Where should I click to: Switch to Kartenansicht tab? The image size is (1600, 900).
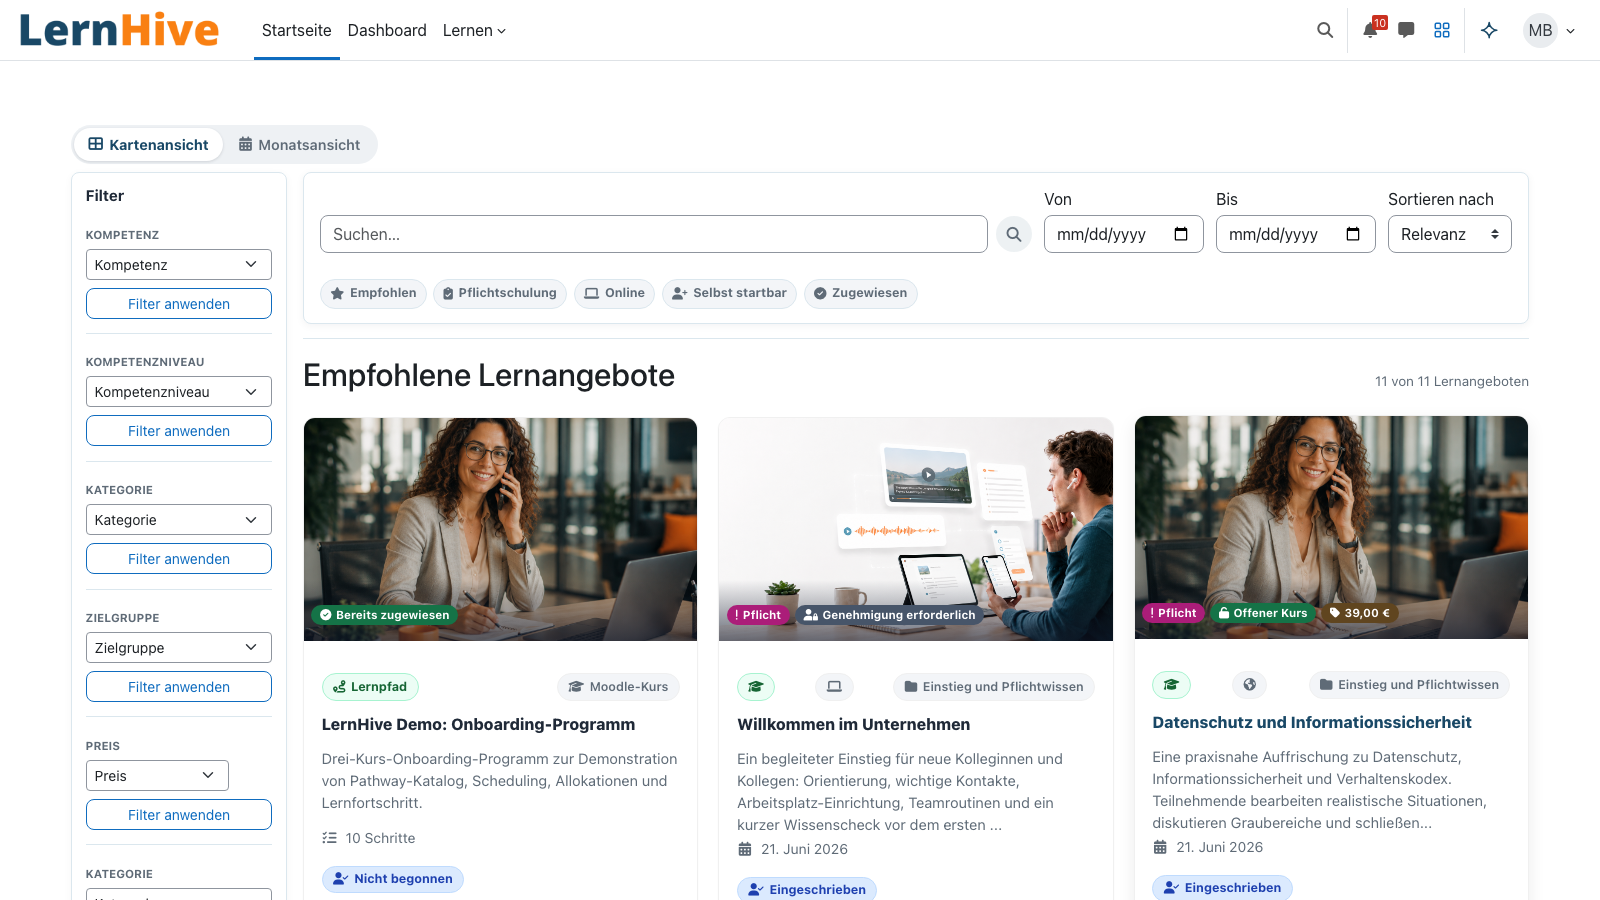[x=148, y=144]
